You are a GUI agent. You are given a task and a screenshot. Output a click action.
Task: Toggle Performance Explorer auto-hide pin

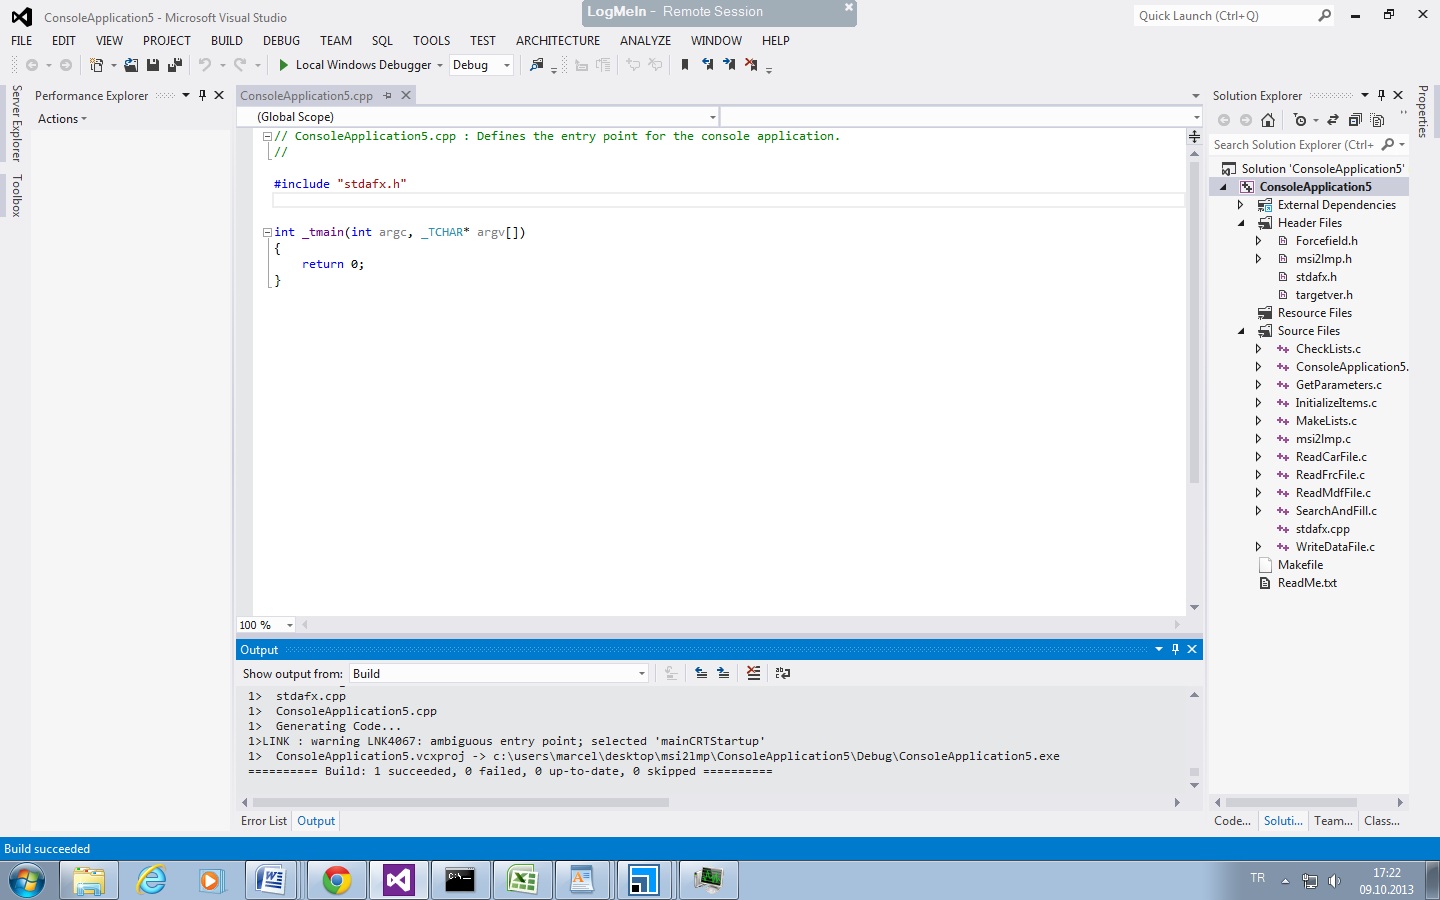(202, 95)
